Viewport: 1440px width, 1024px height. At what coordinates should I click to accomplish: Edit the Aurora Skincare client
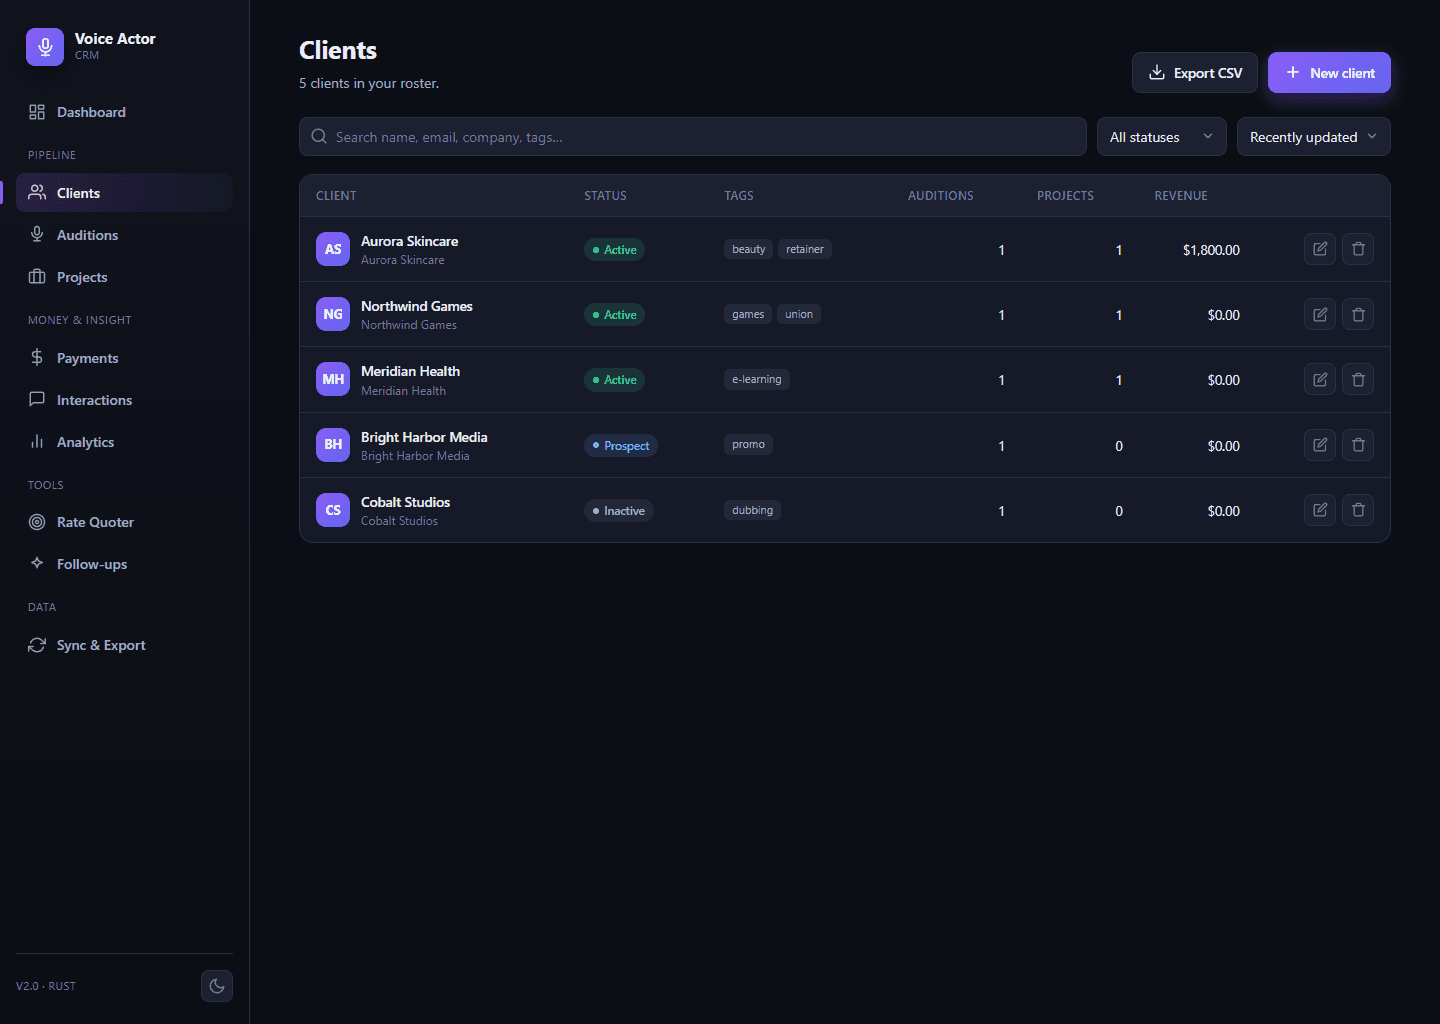coord(1320,249)
